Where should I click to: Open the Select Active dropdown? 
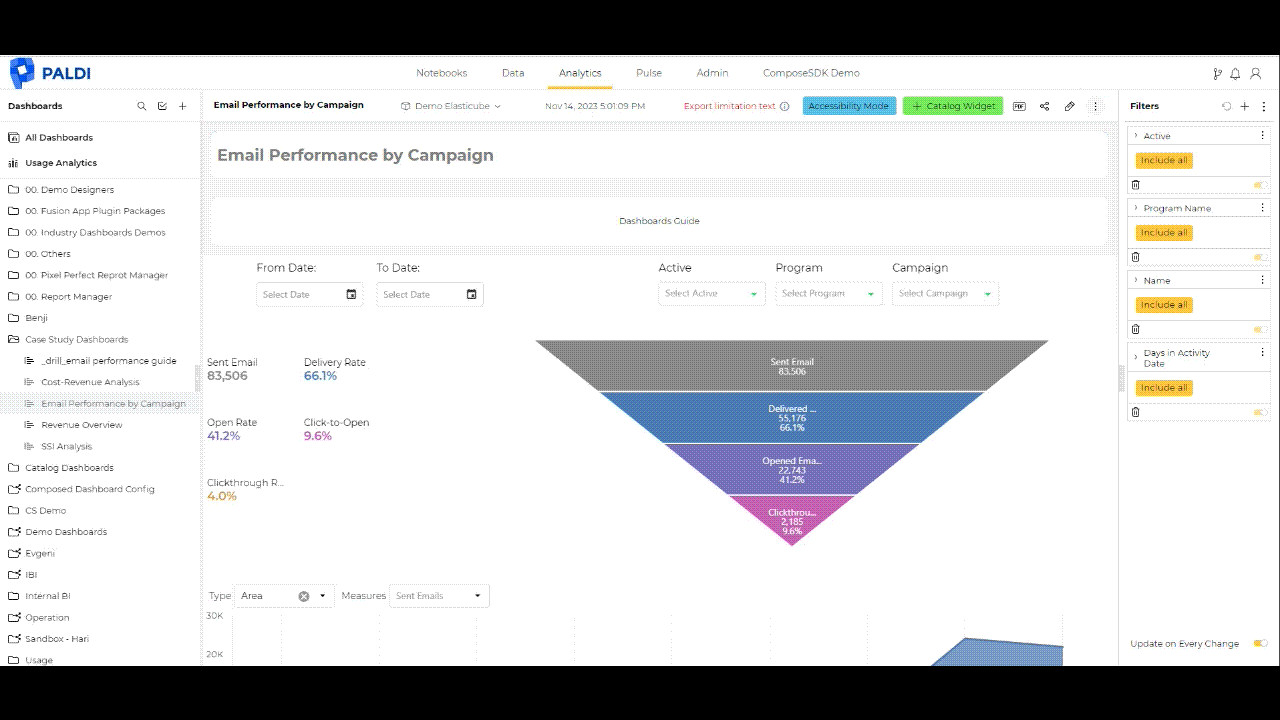point(712,294)
